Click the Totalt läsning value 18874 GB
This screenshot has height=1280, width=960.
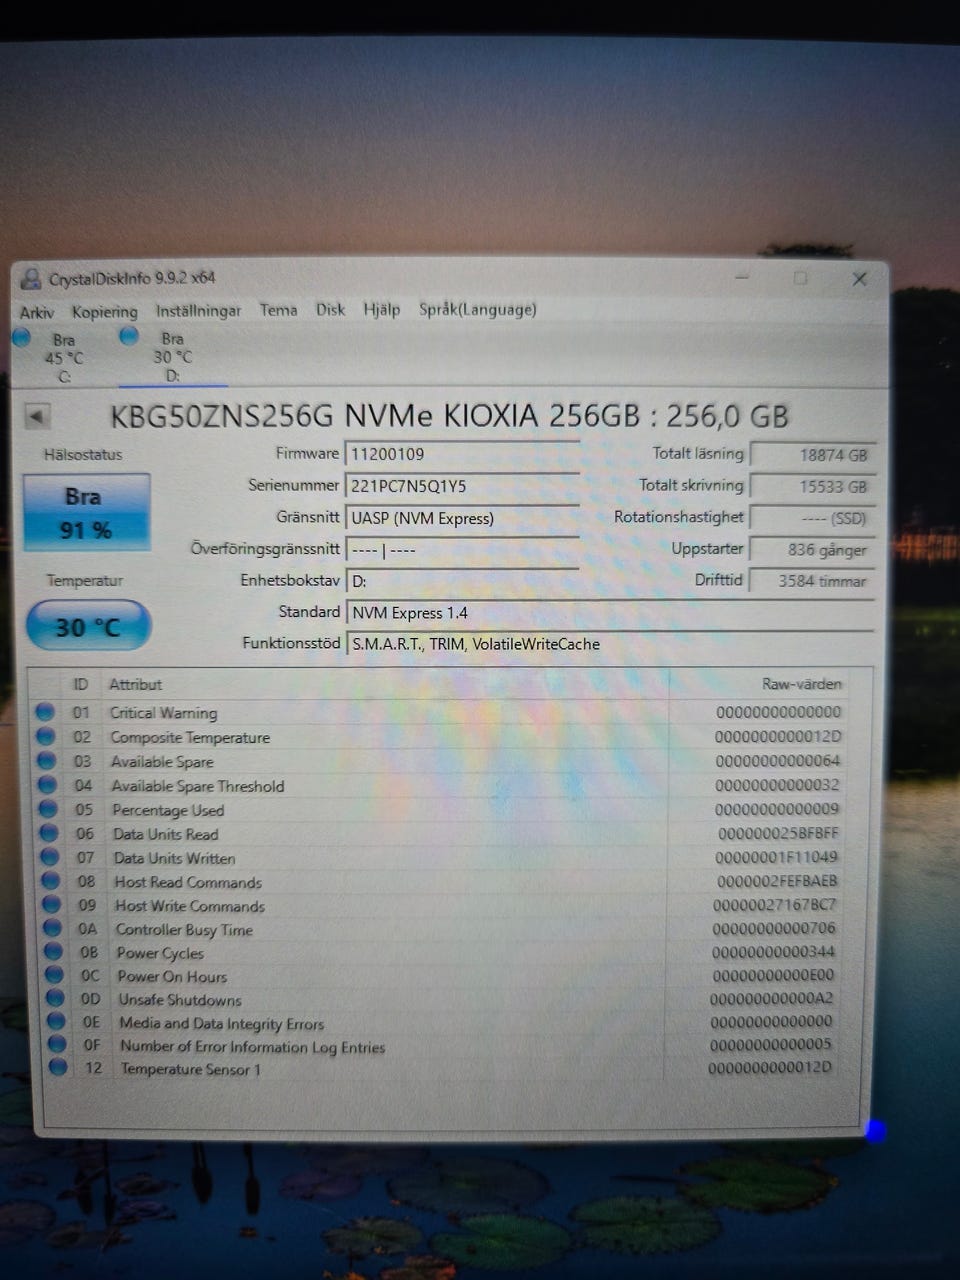[x=813, y=455]
